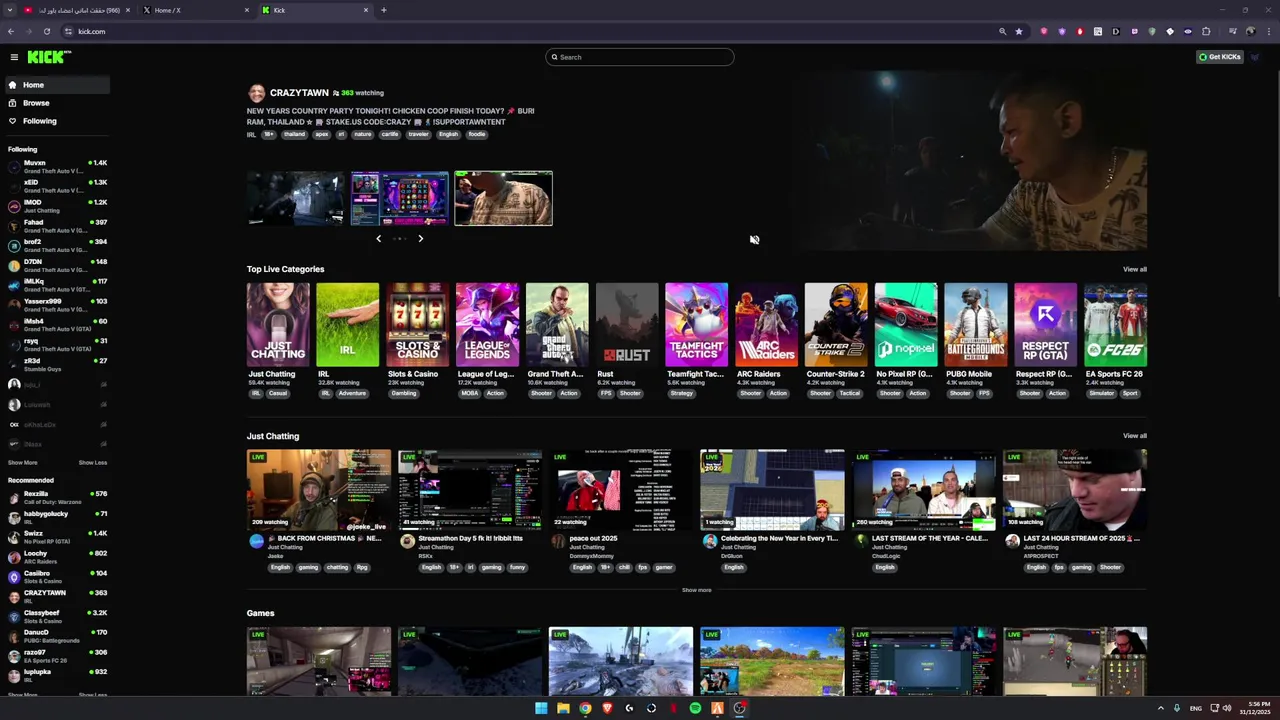Open the EA Sports FC 26 category card
The width and height of the screenshot is (1280, 720).
click(x=1115, y=325)
